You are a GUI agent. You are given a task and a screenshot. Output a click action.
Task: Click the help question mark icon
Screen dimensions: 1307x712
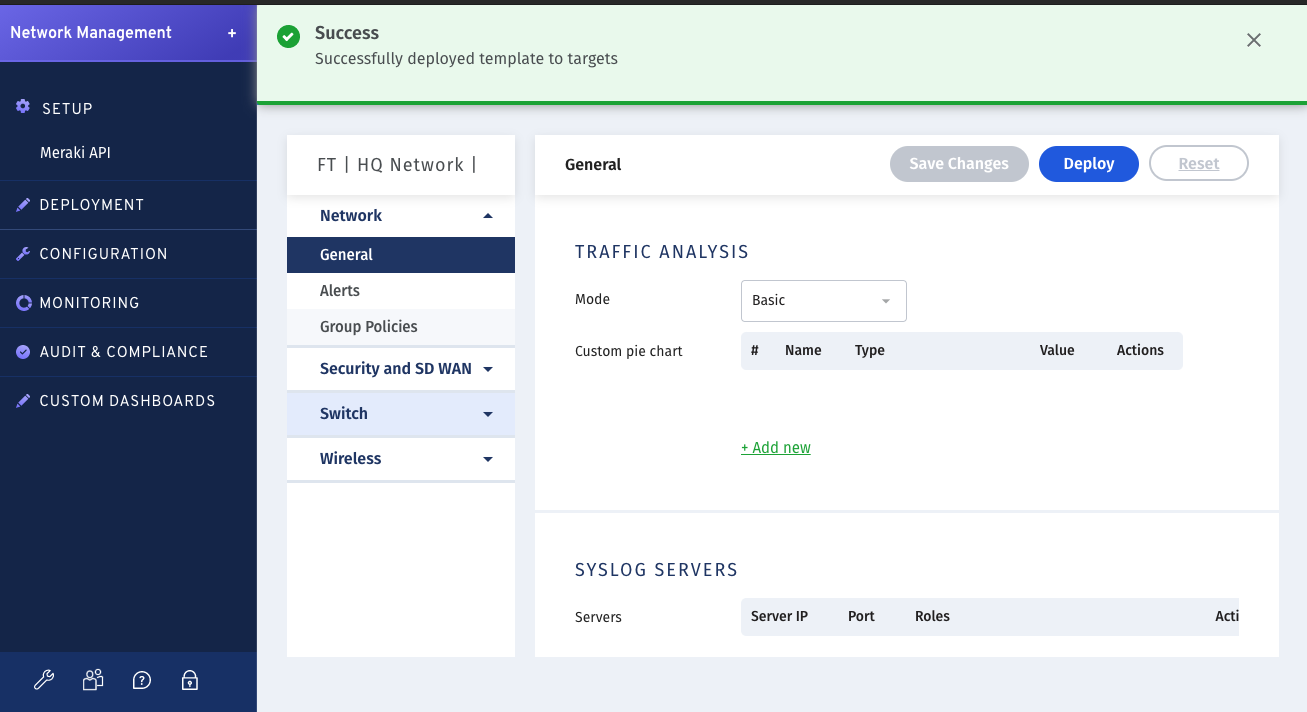(141, 680)
